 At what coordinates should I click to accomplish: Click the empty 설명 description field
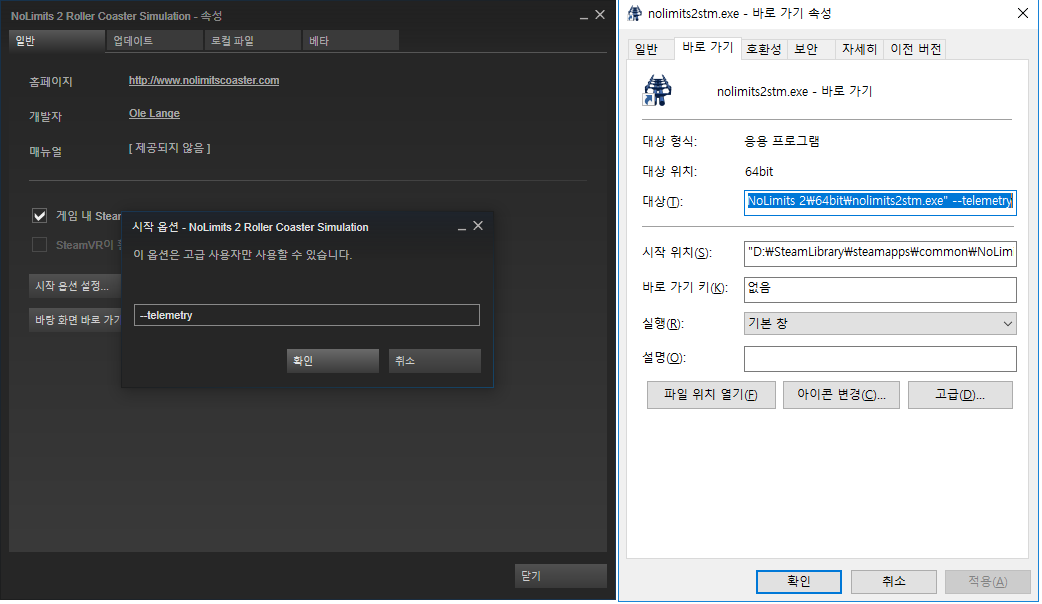tap(880, 358)
